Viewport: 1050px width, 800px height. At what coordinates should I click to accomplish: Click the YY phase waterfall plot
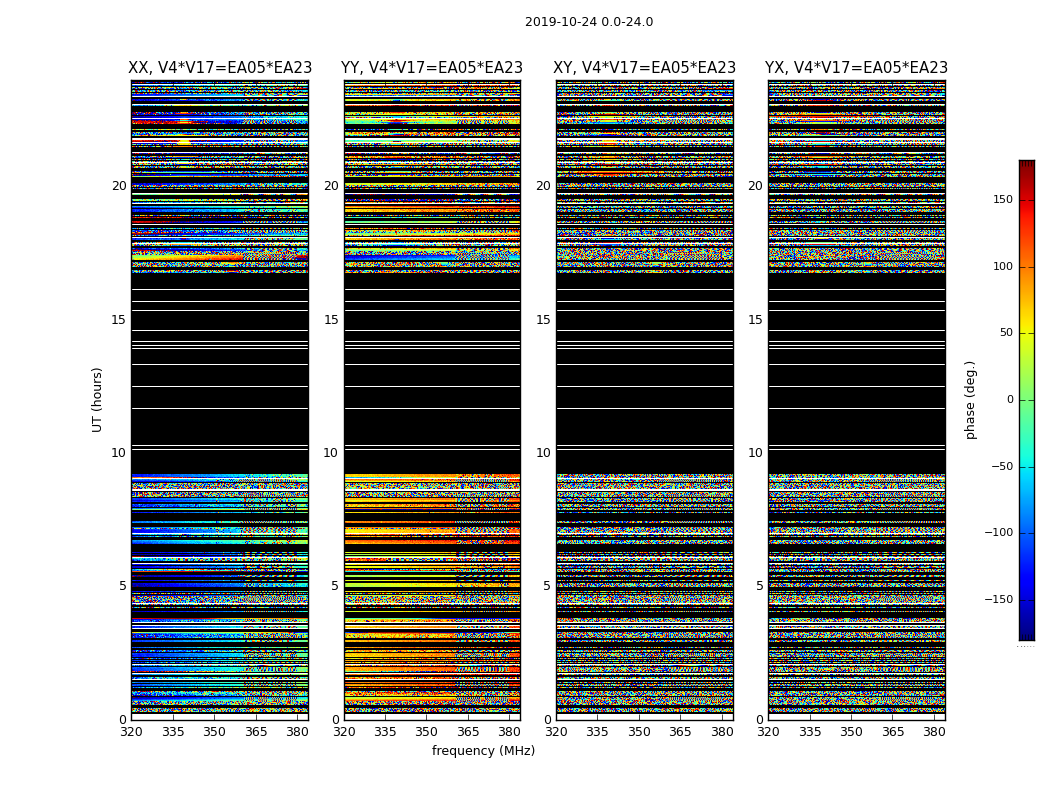point(432,400)
